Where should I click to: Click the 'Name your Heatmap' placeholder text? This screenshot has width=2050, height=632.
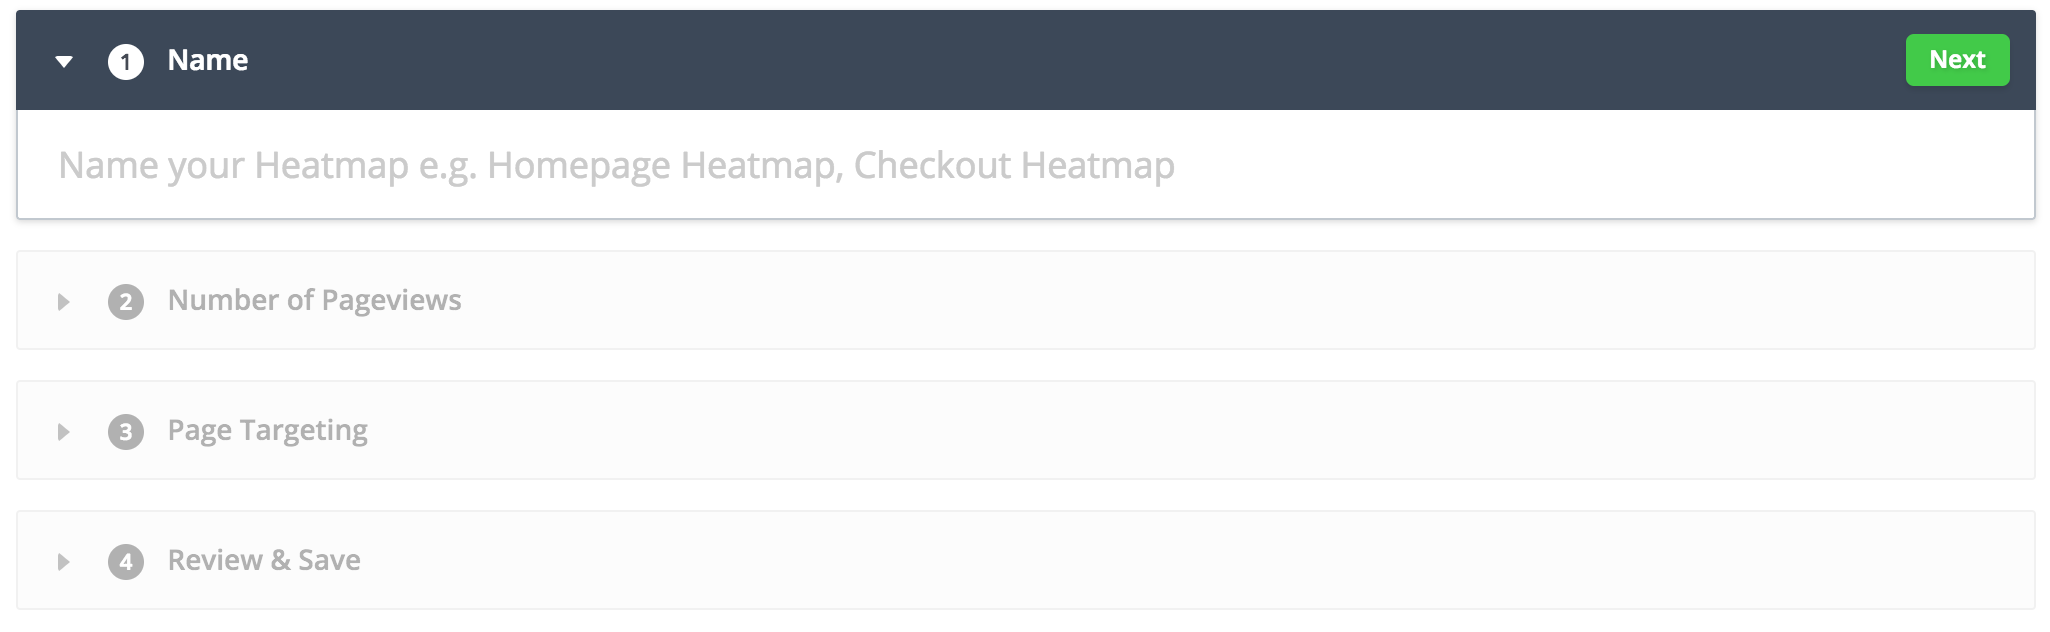[233, 165]
